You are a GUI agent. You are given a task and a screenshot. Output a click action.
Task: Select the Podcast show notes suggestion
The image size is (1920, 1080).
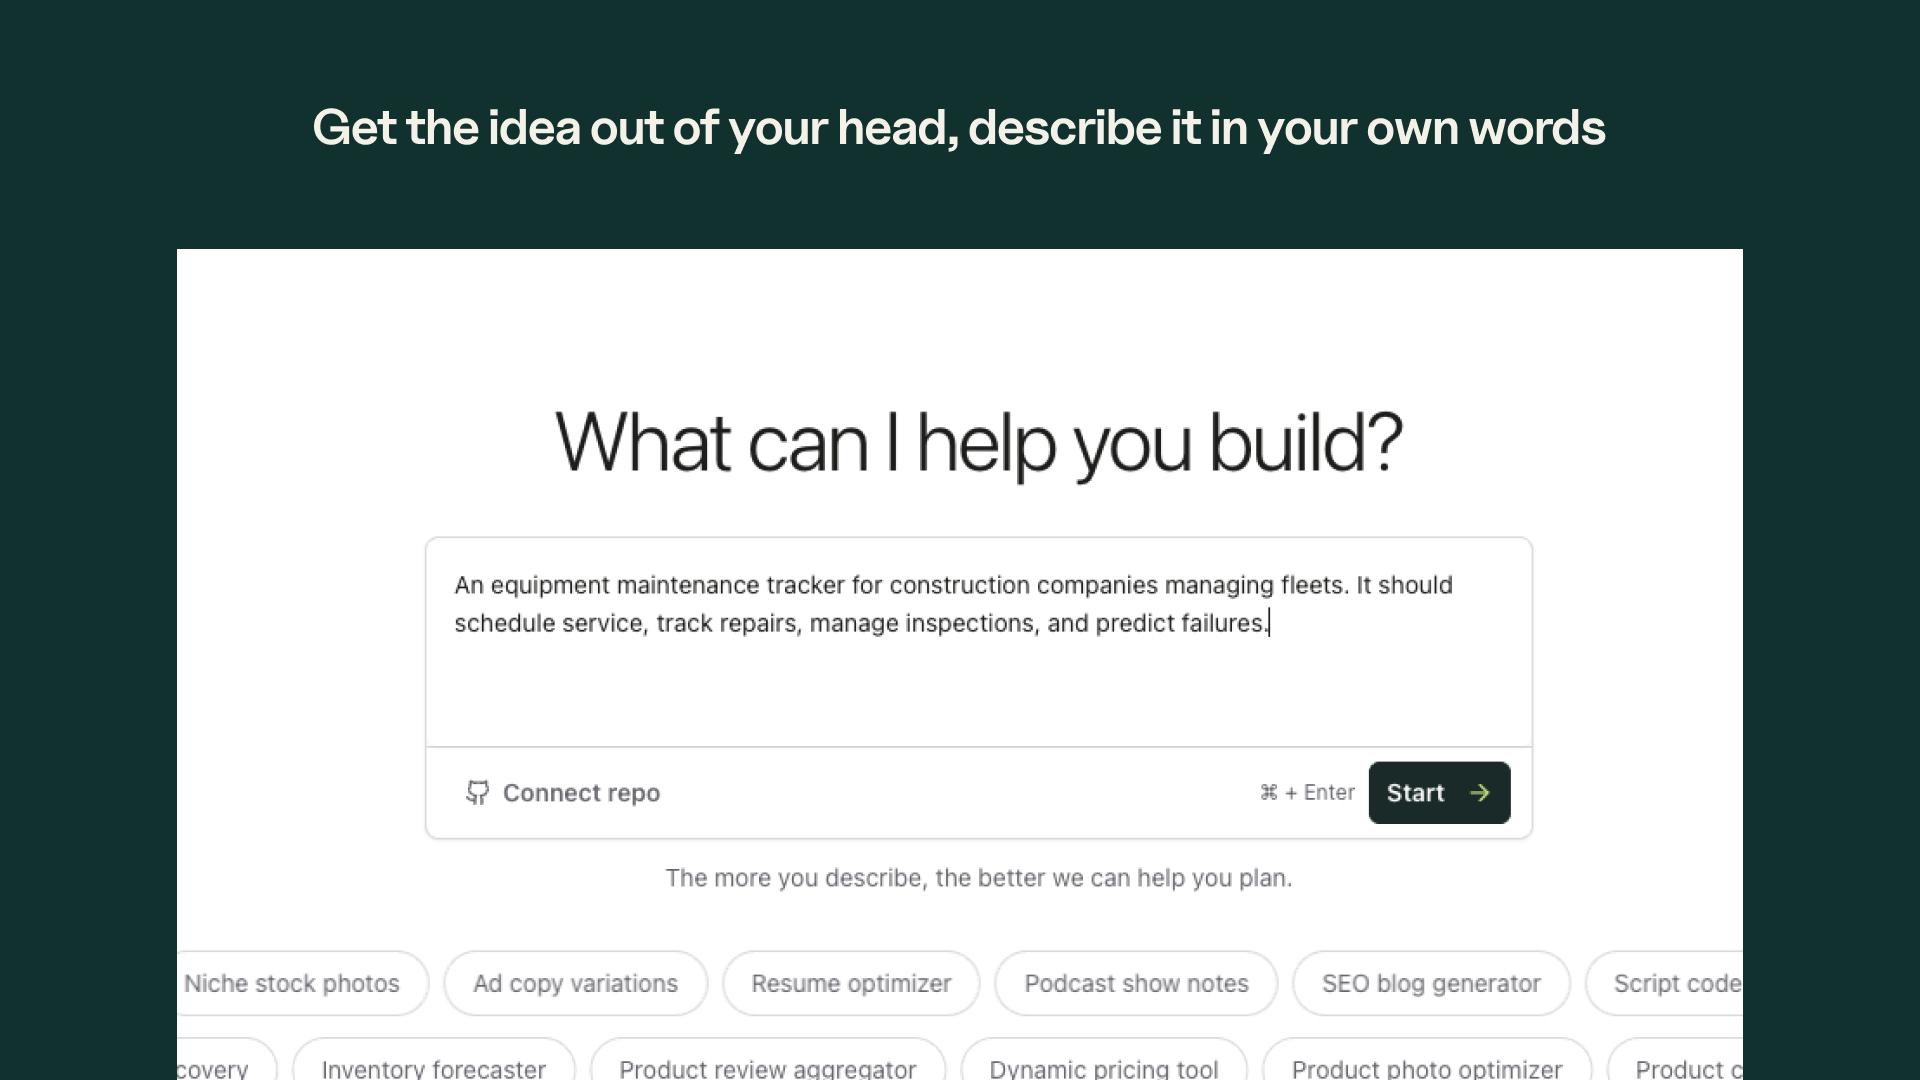click(x=1136, y=983)
